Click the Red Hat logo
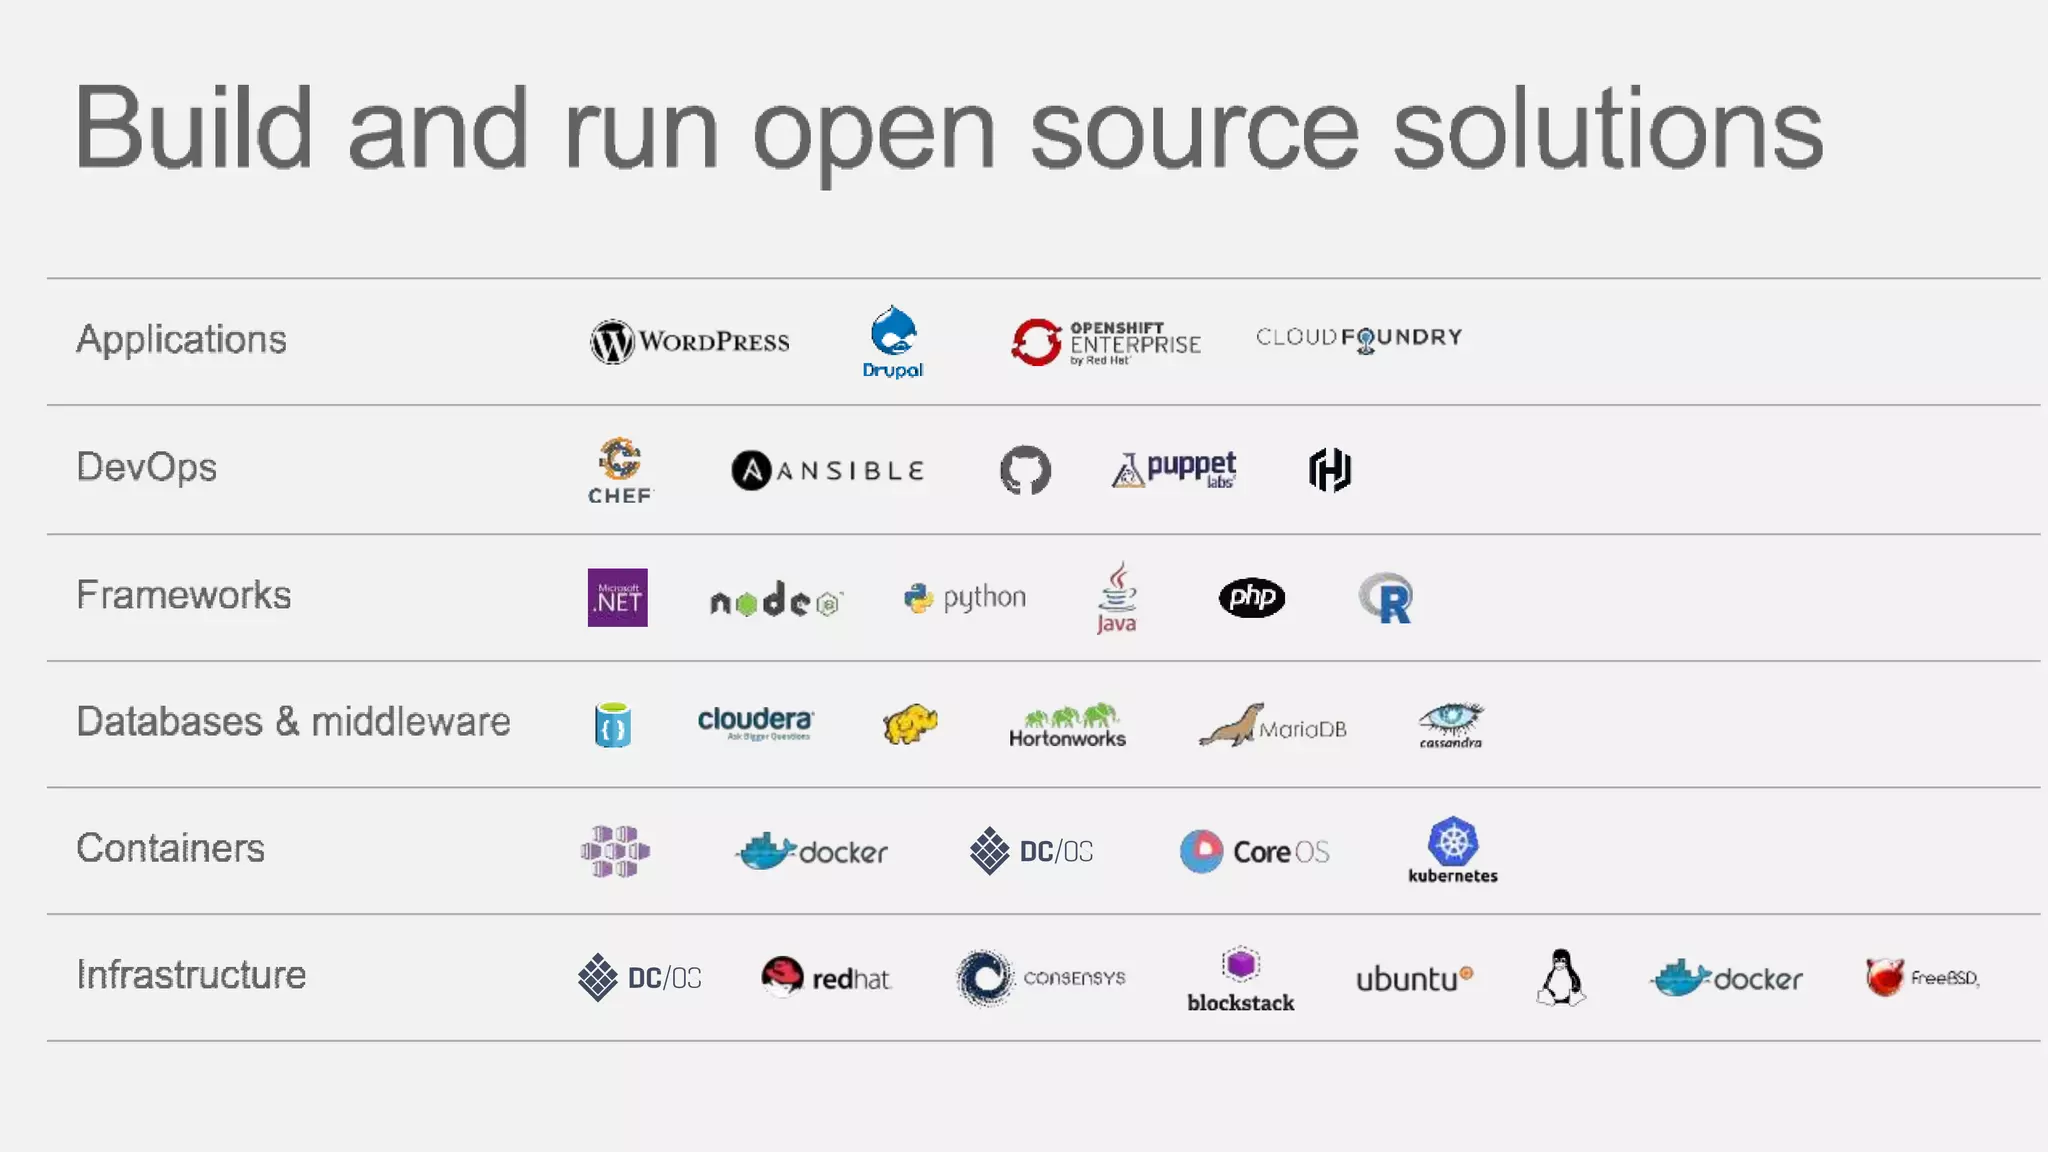 pos(825,977)
